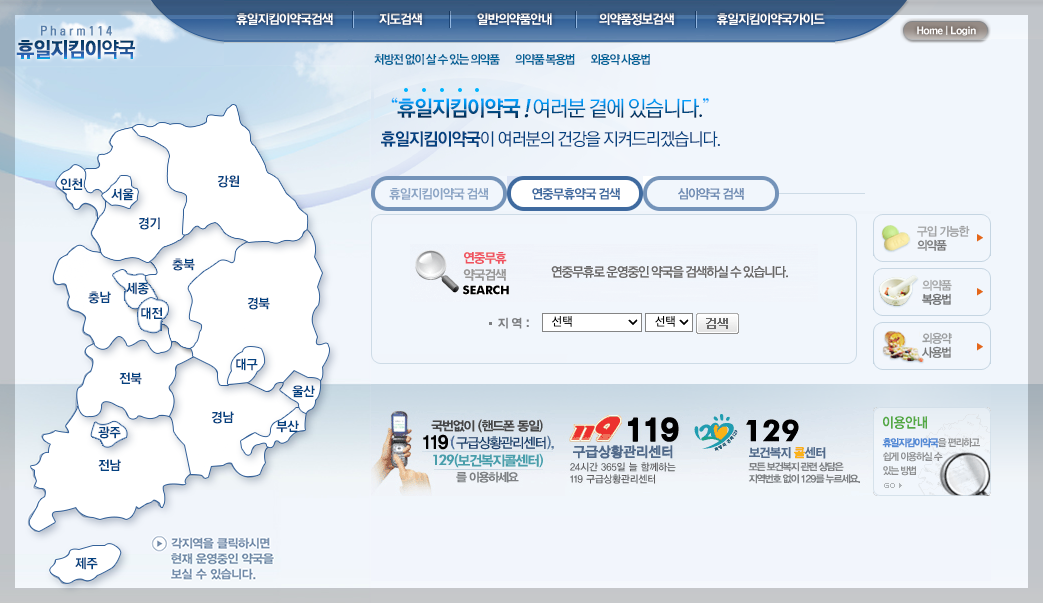Viewport: 1043px width, 603px height.
Task: Switch to 휴일지킴이약국 검색 tab
Action: point(439,193)
